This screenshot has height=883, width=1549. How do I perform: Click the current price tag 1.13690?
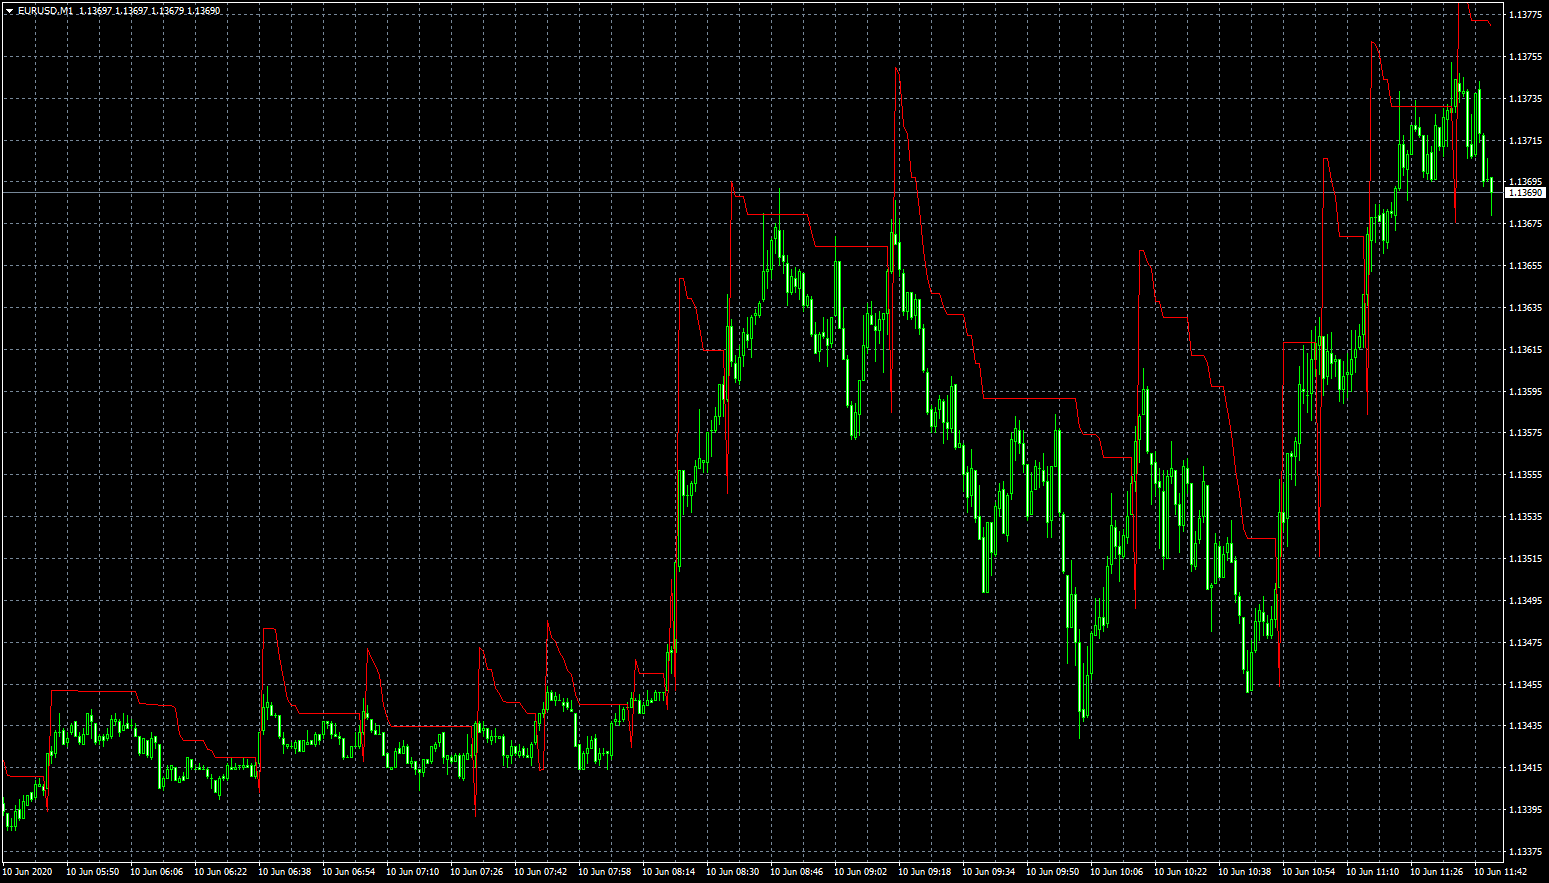1525,192
